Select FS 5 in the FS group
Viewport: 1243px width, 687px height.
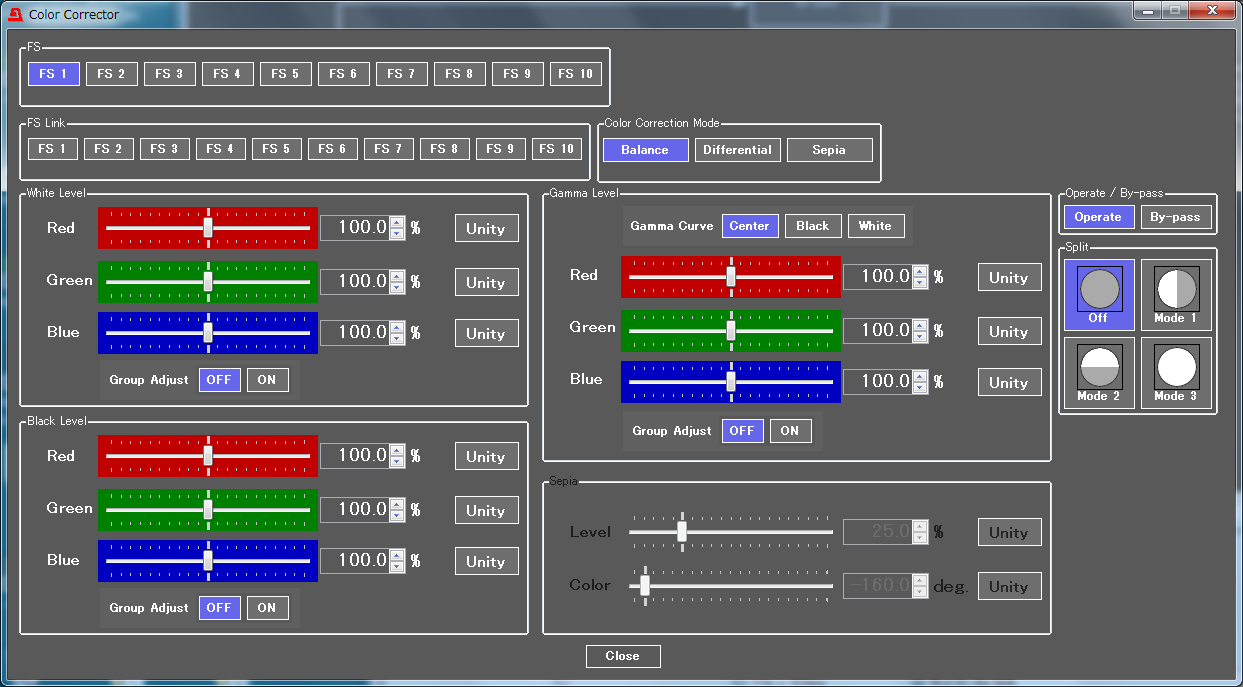285,74
